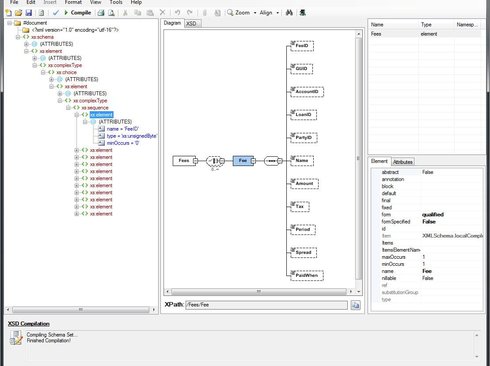Viewport: 490px width, 366px height.
Task: Click the diagram vertical scrollbar
Action: click(359, 158)
